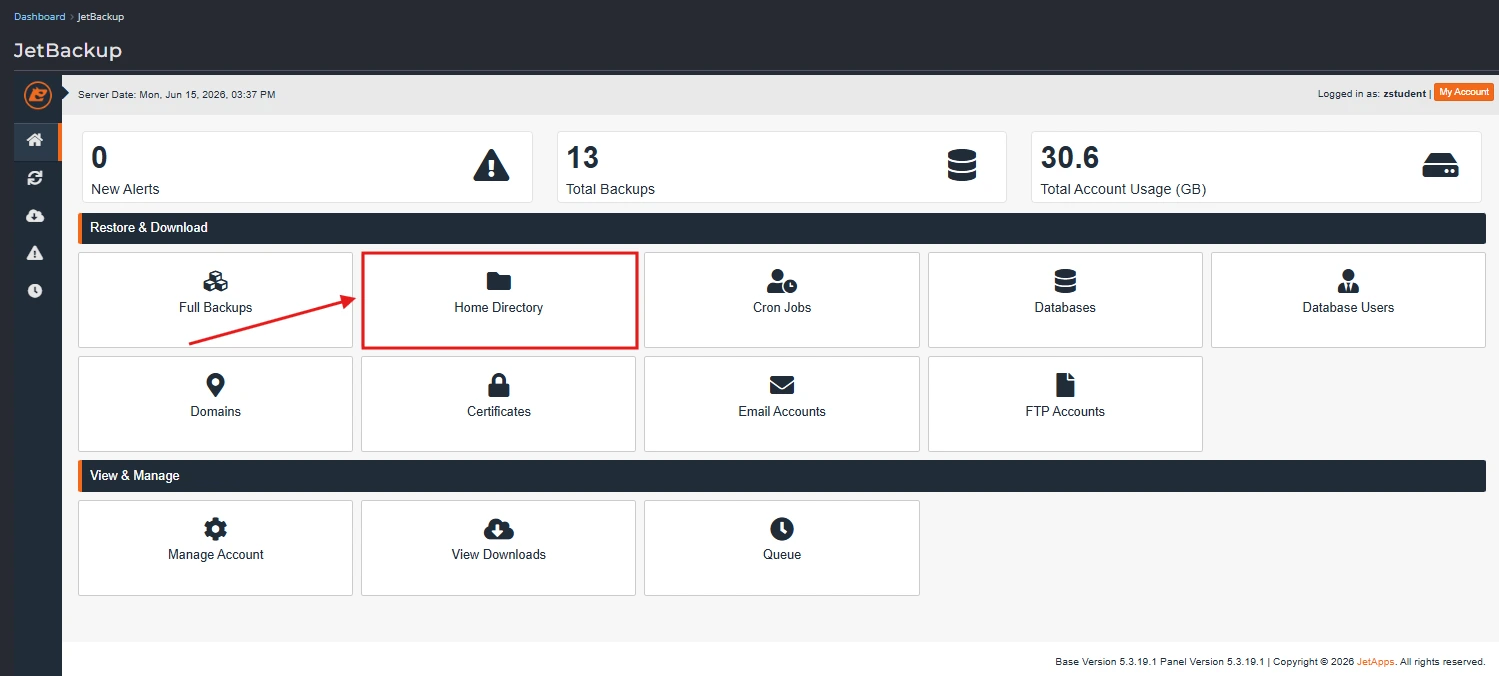
Task: Click the Server Date text
Action: 177,95
